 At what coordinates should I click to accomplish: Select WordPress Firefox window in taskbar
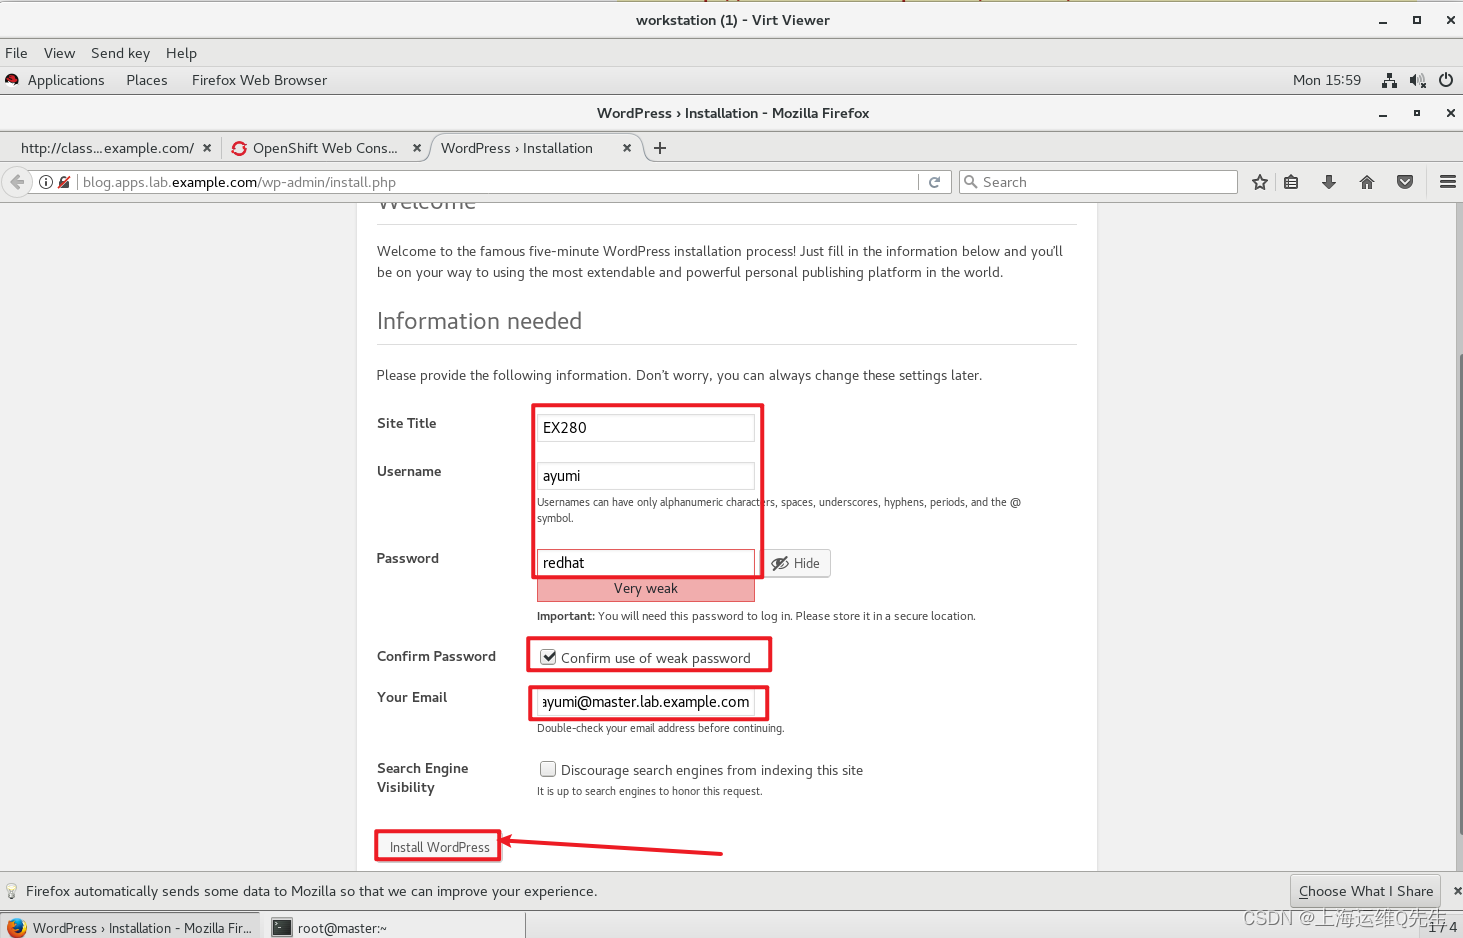point(131,928)
